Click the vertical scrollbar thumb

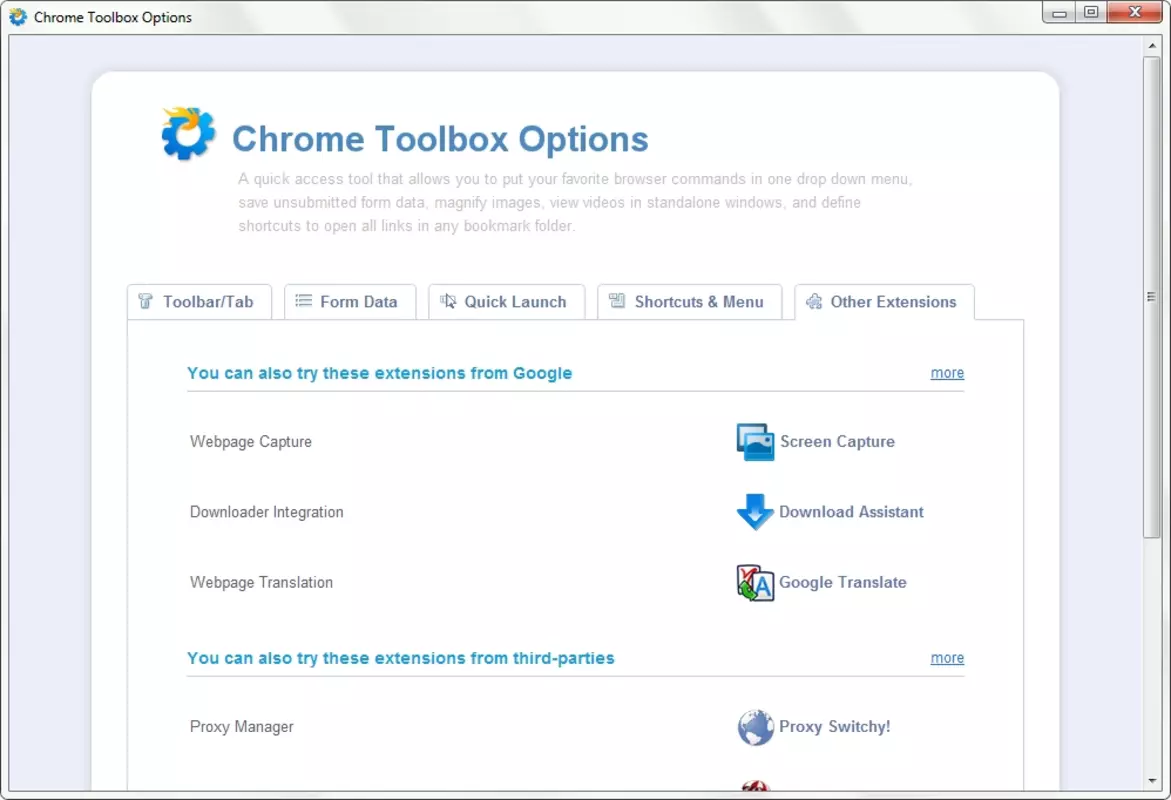click(1151, 297)
